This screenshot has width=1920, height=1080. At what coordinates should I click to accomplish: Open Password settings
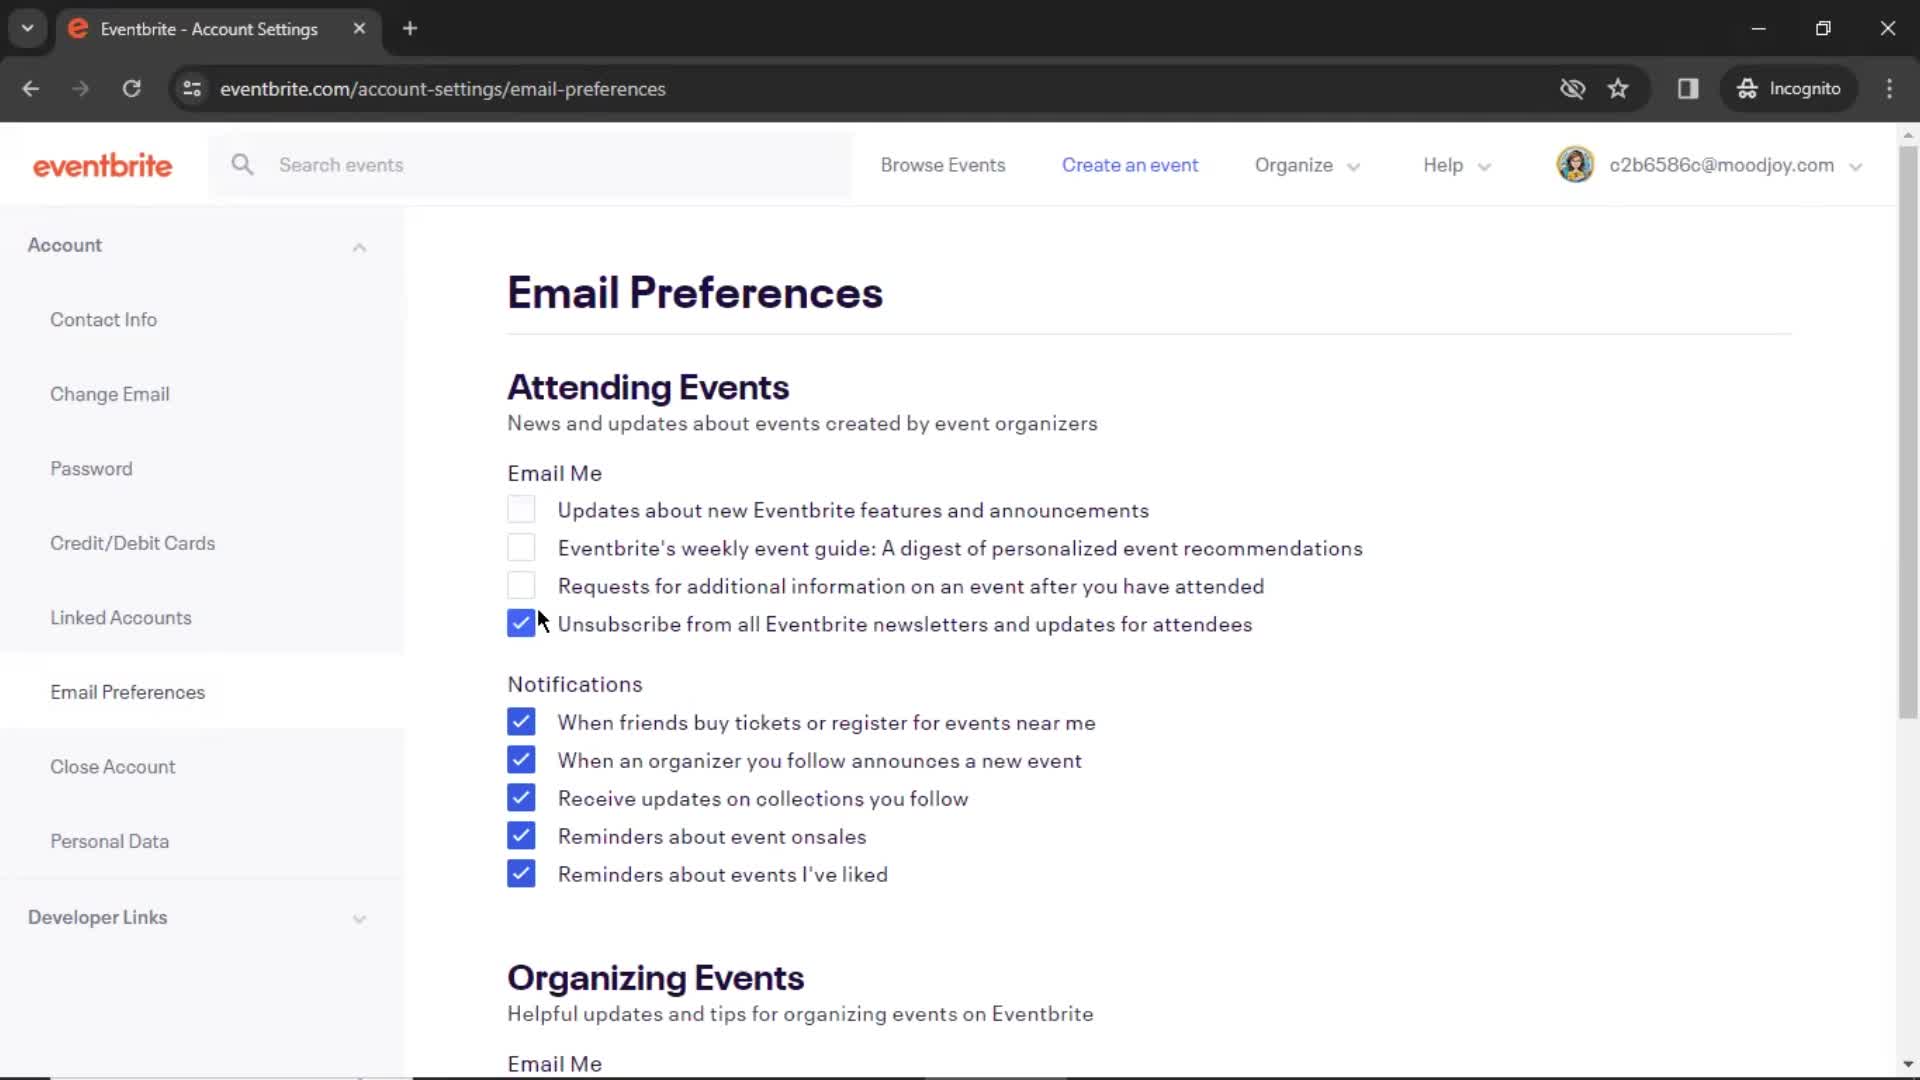click(x=91, y=469)
